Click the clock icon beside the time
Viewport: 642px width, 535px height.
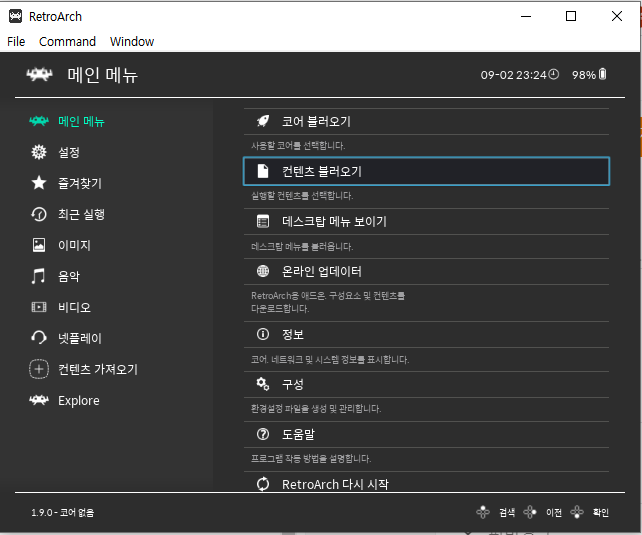point(554,74)
